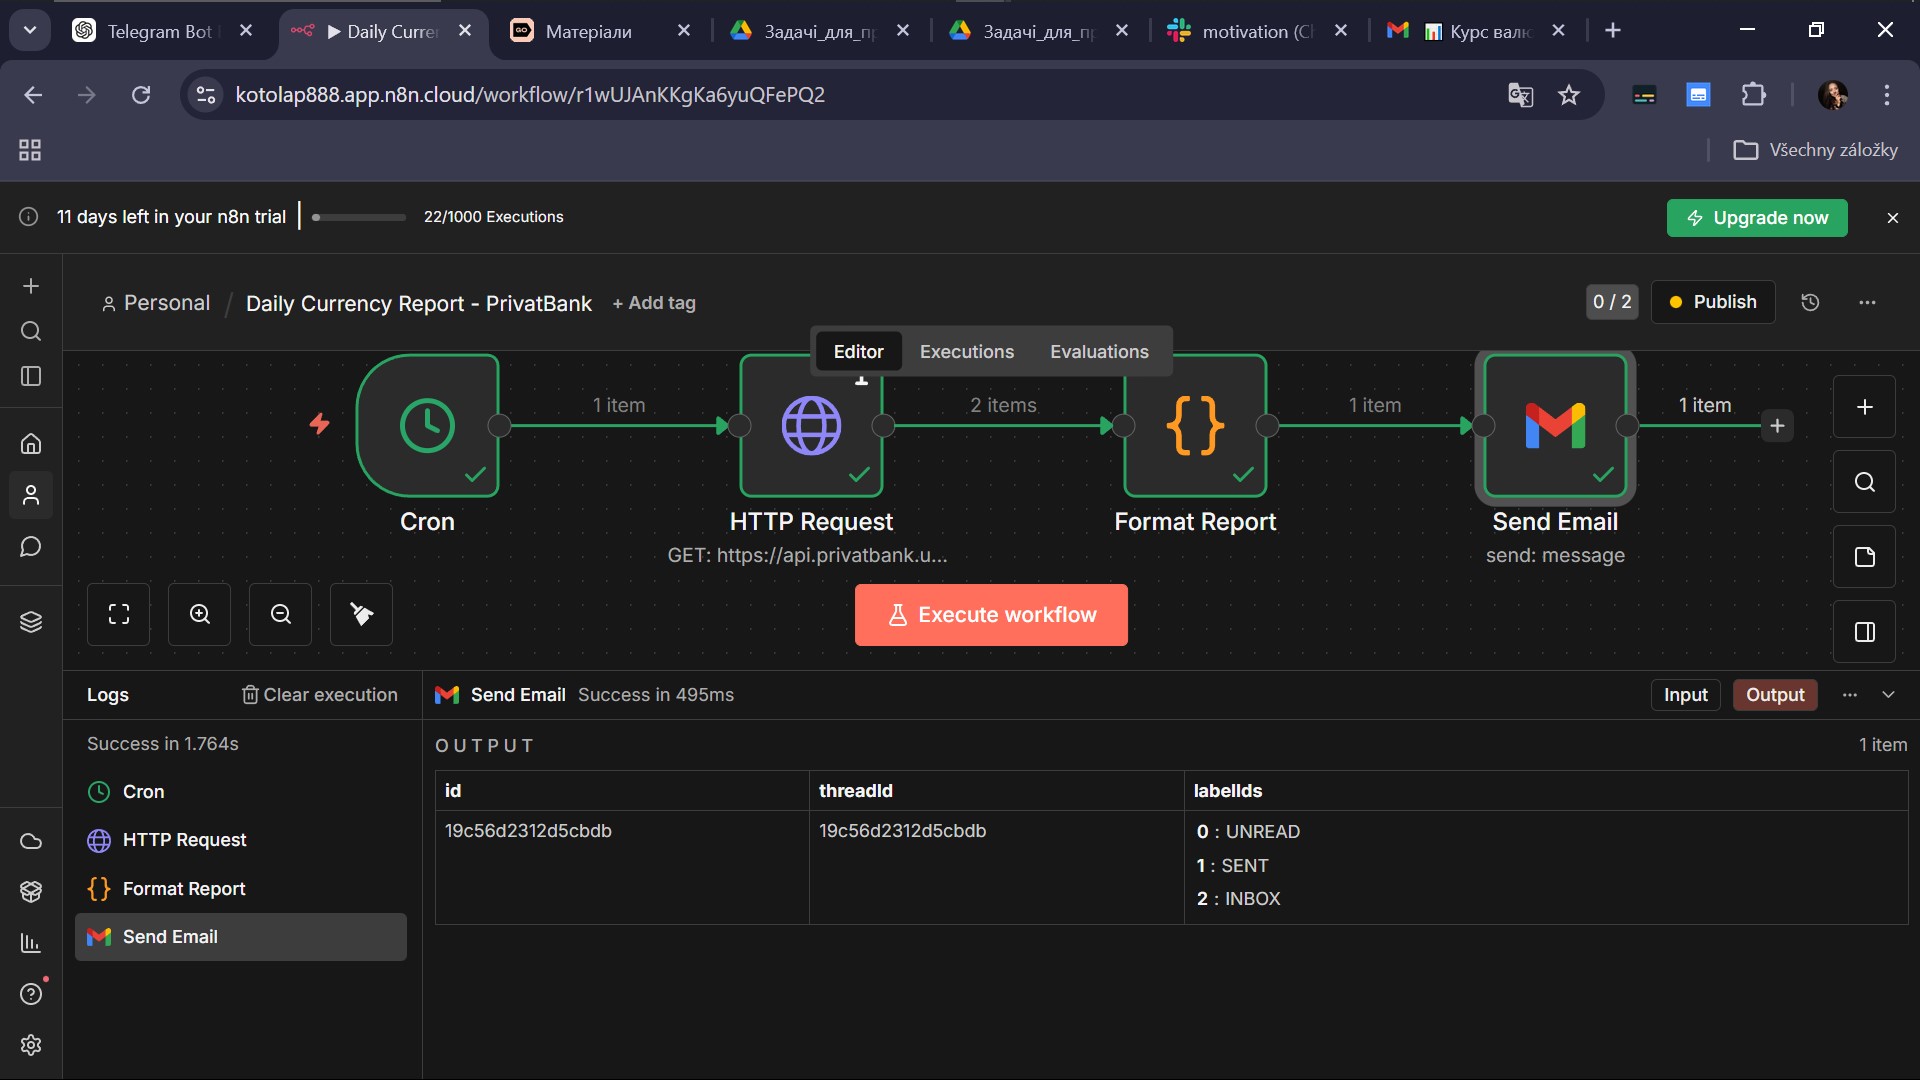Tidy up the workflow nodes
The image size is (1920, 1080).
(x=362, y=614)
